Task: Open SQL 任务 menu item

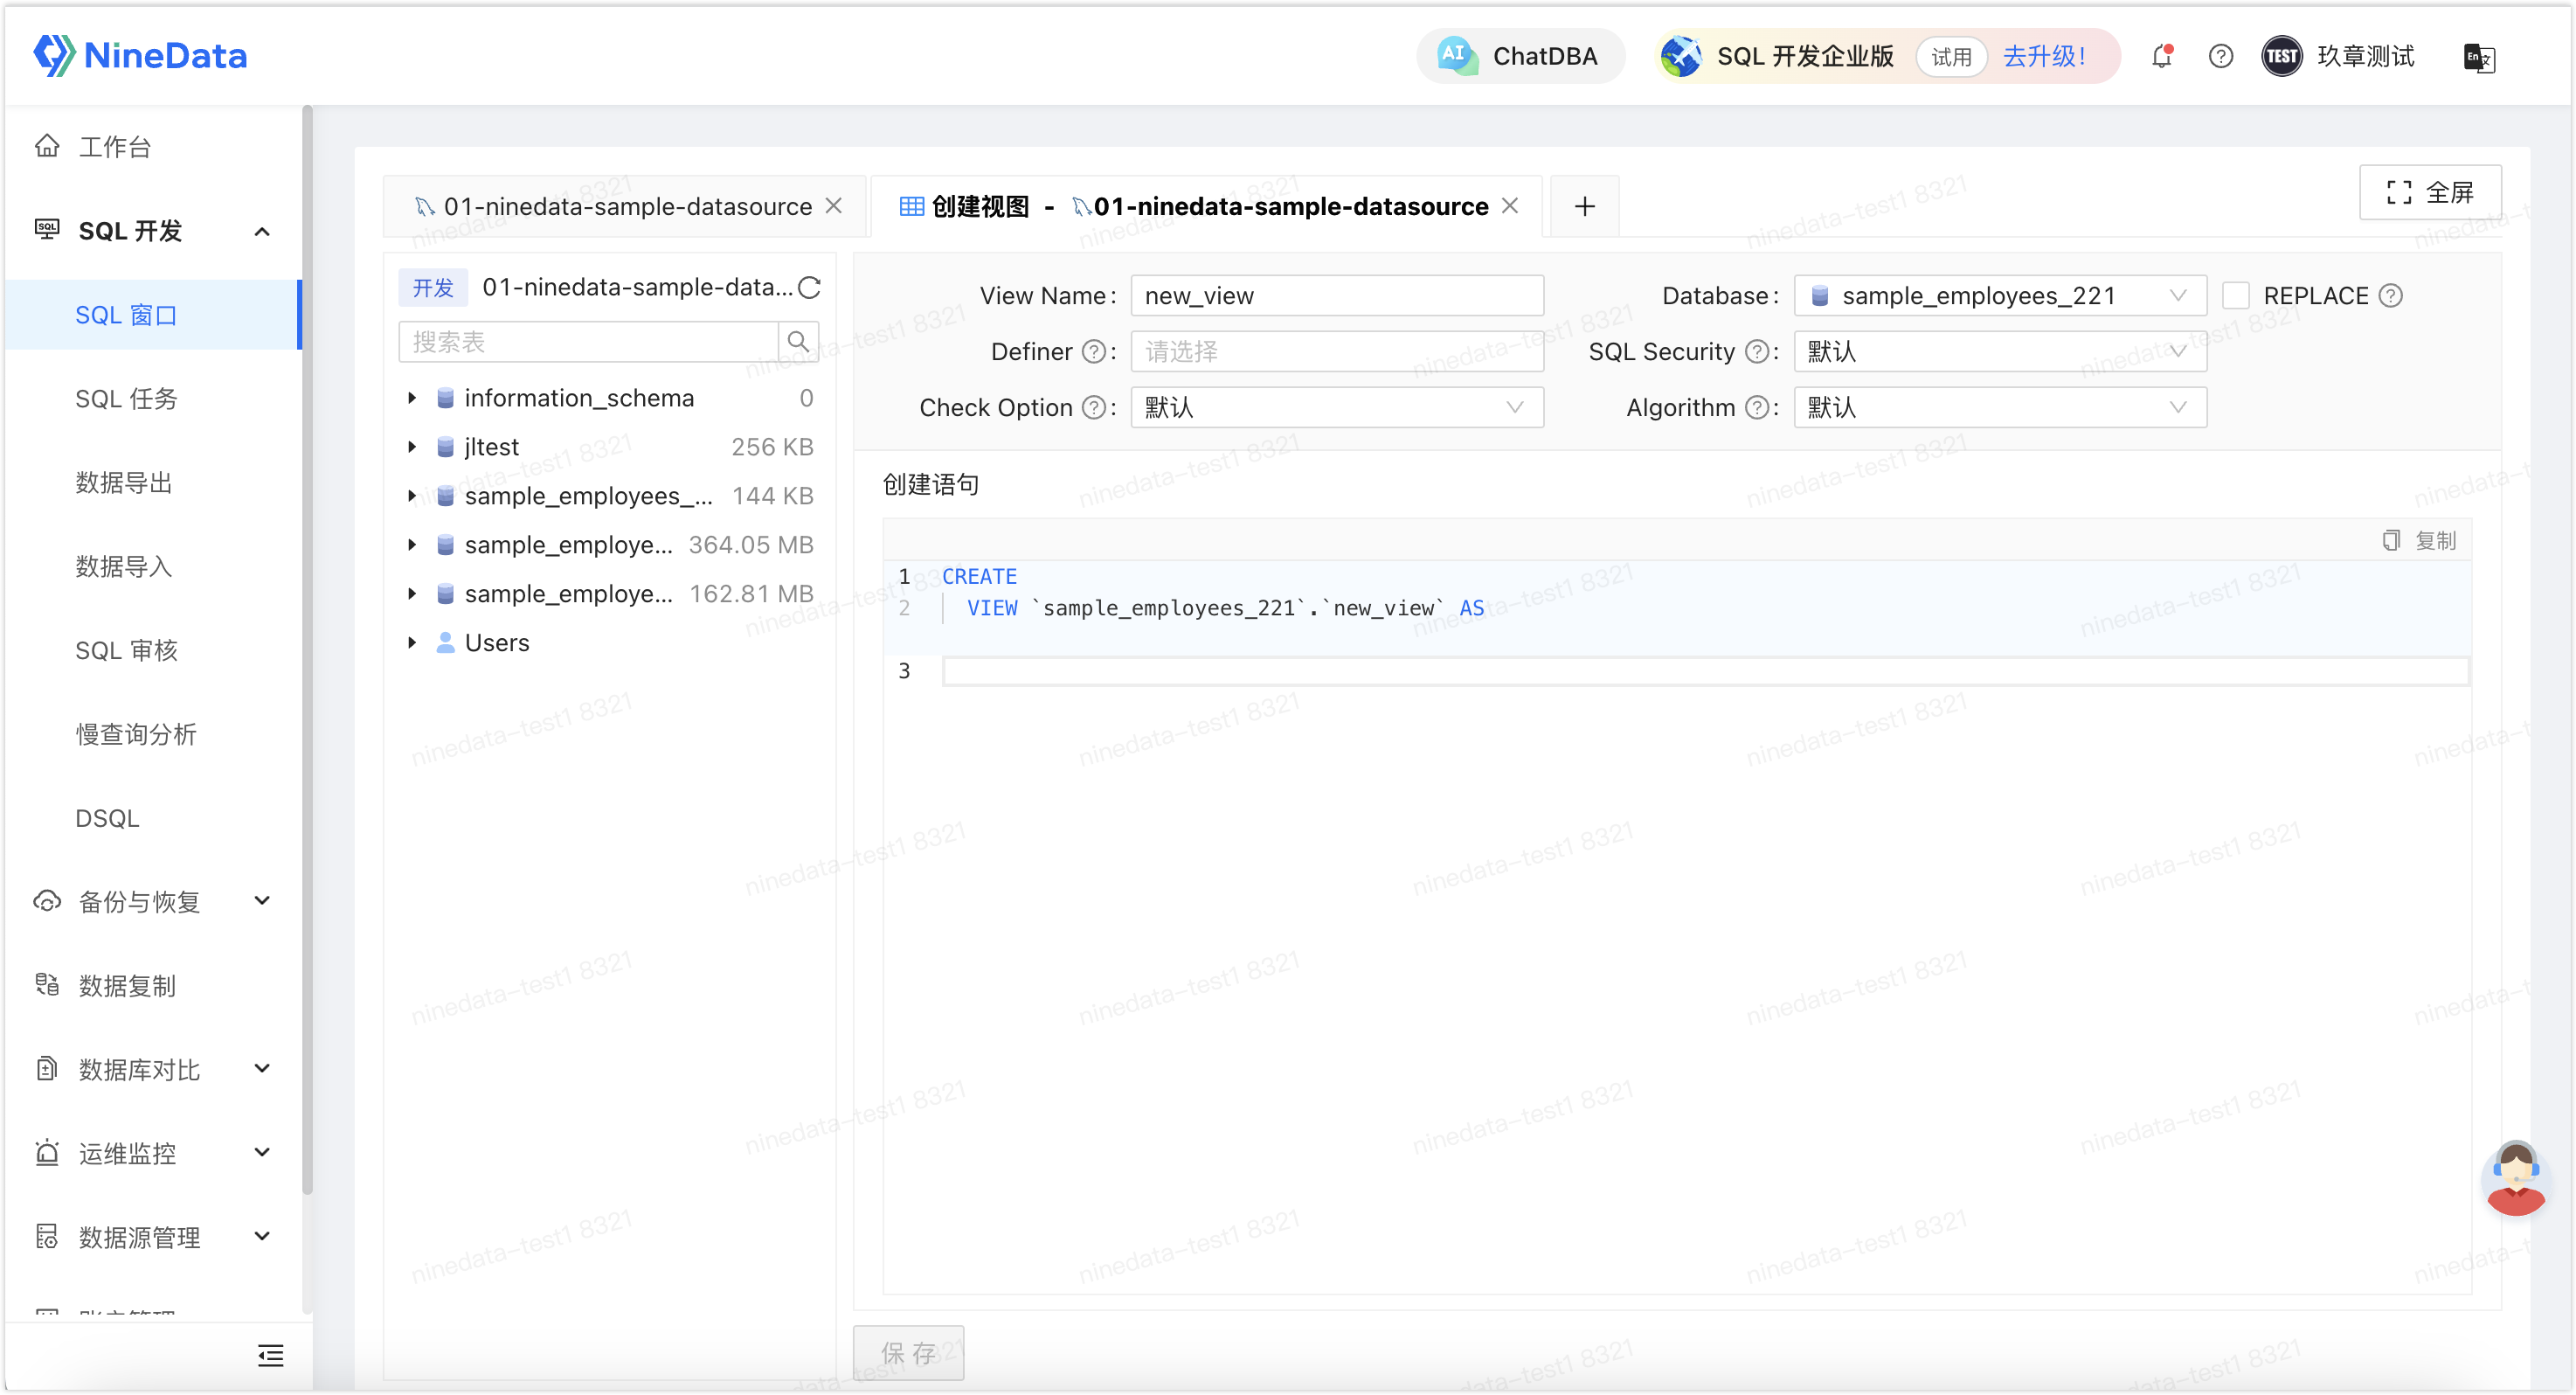Action: click(126, 399)
